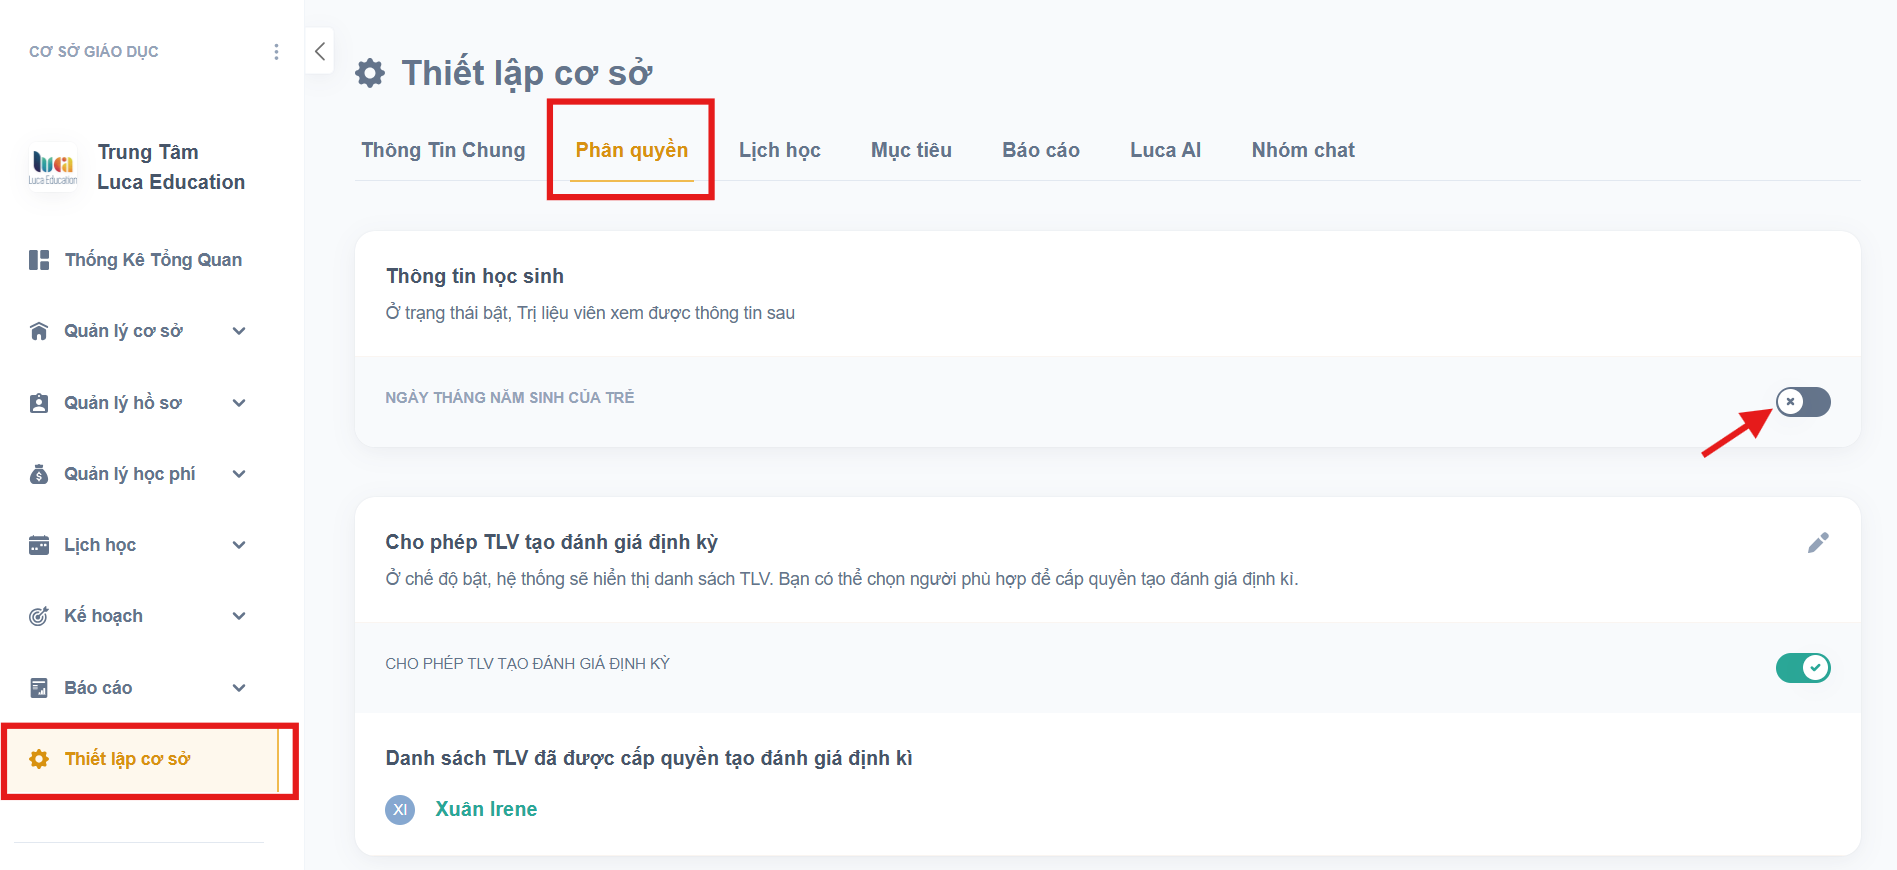Expand the Quản lý học phí chevron
This screenshot has width=1897, height=870.
(x=239, y=474)
